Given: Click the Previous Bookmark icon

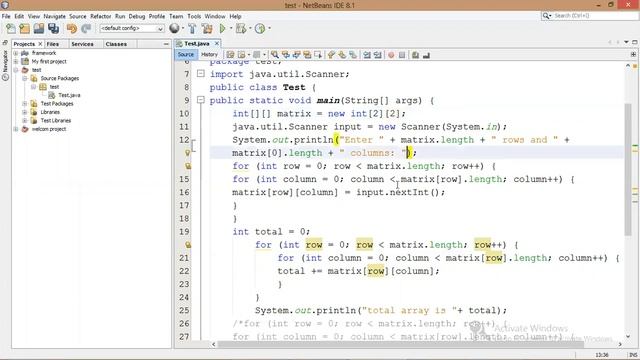Looking at the screenshot, I should [331, 55].
